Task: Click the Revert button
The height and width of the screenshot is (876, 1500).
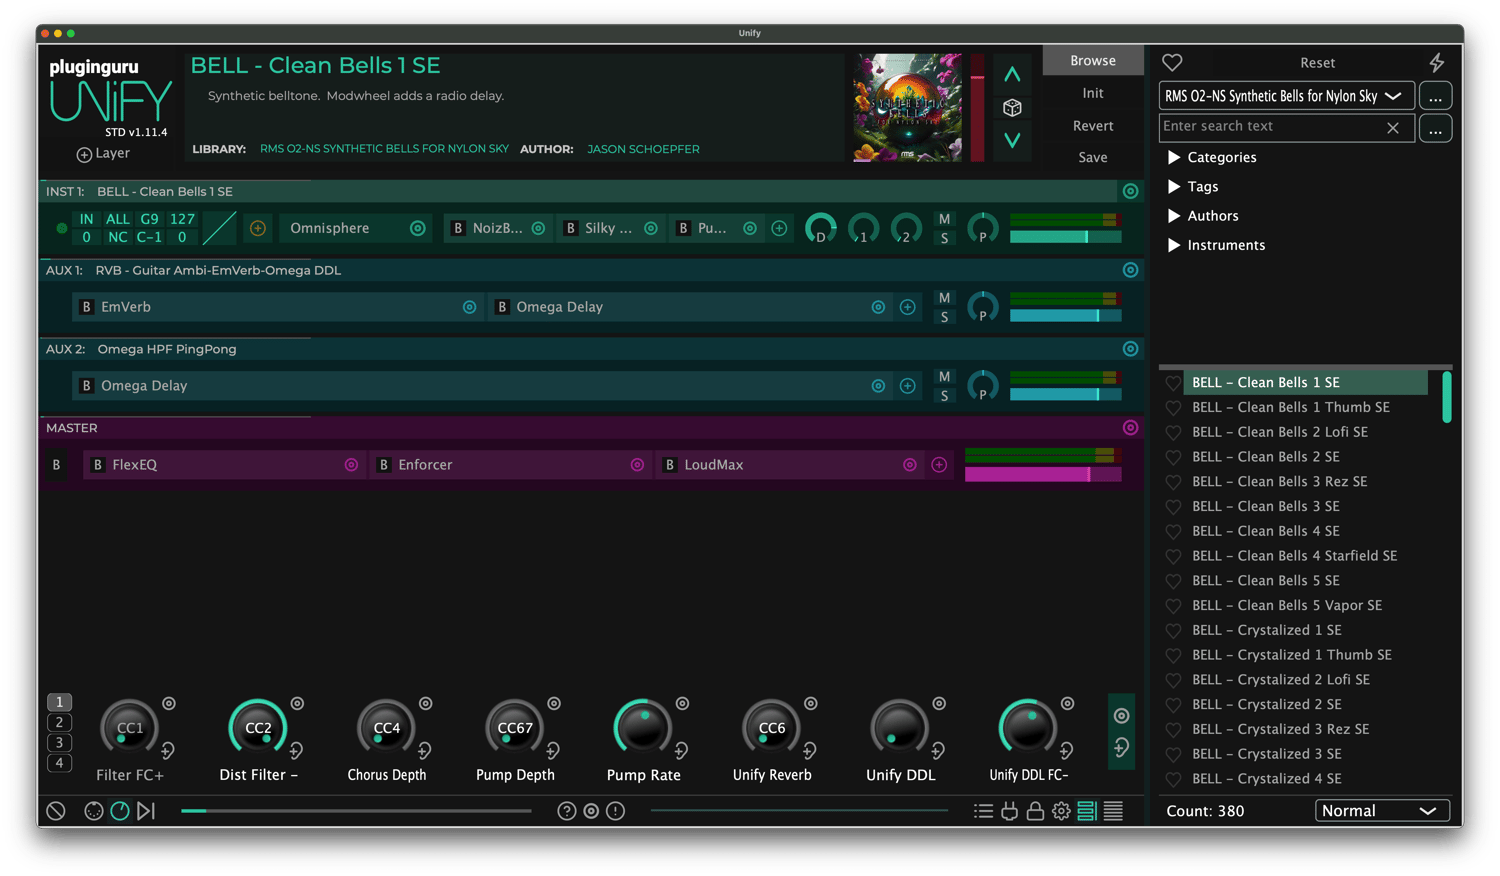Action: click(1092, 126)
